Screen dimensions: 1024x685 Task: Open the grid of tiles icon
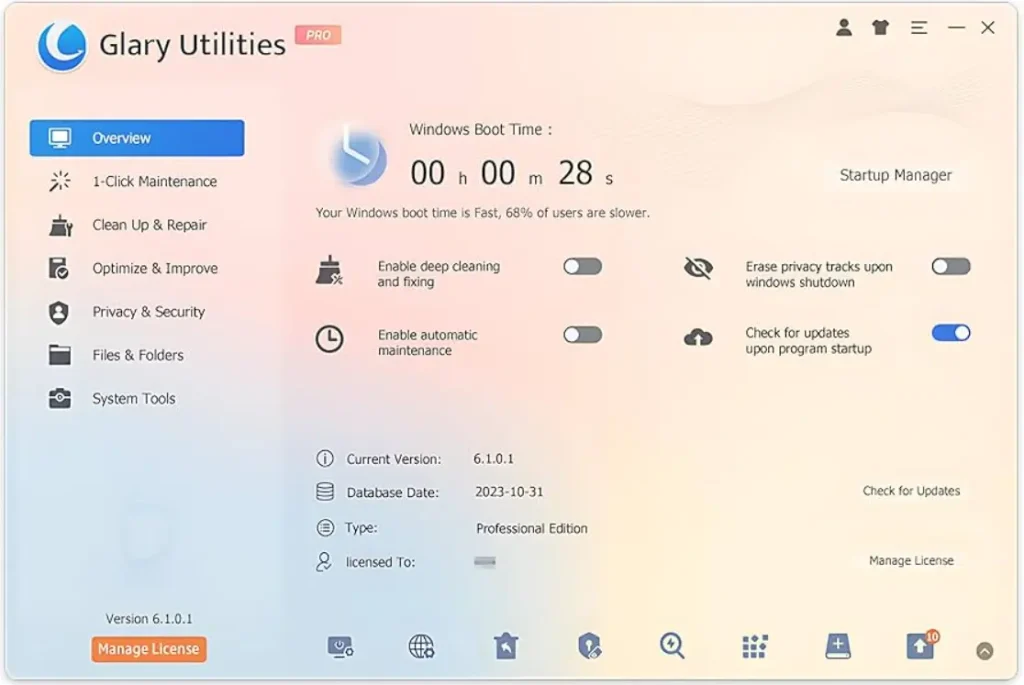tap(755, 646)
